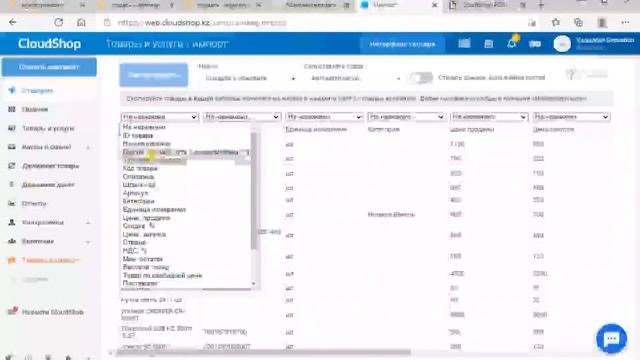The height and width of the screenshot is (360, 640).
Task: Reload the page with the refresh icon
Action: (x=58, y=22)
